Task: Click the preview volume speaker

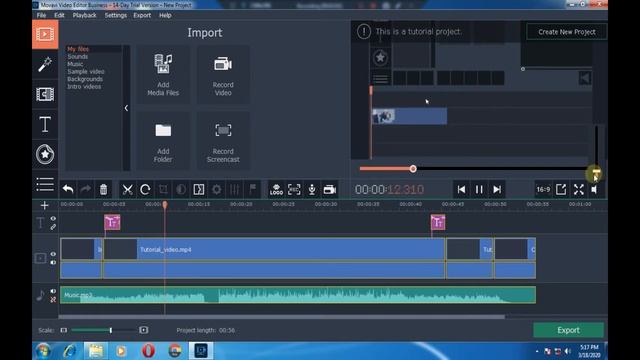Action: (x=595, y=189)
